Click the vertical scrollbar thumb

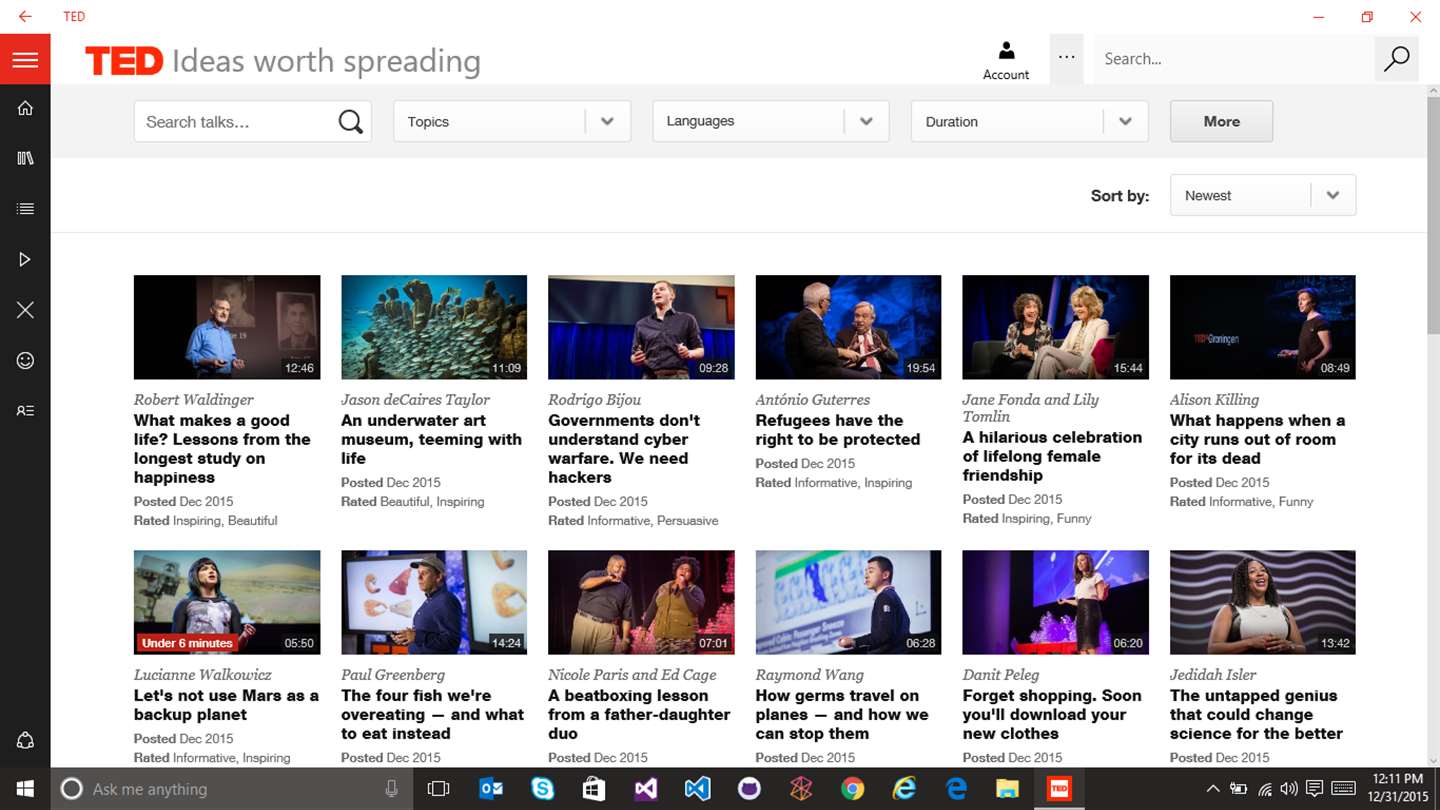[1433, 216]
